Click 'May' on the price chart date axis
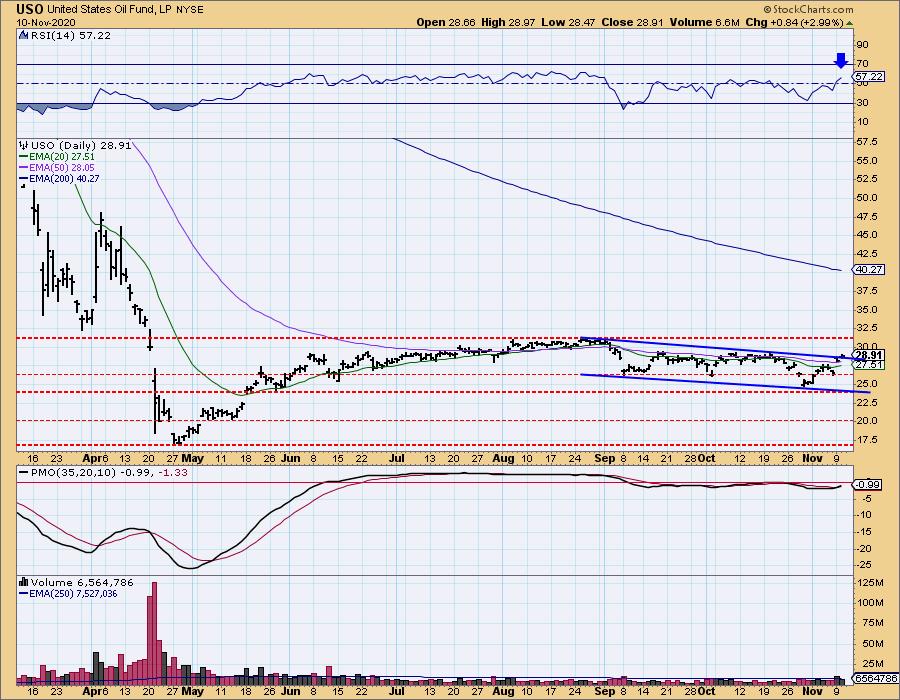This screenshot has height=700, width=900. (192, 458)
